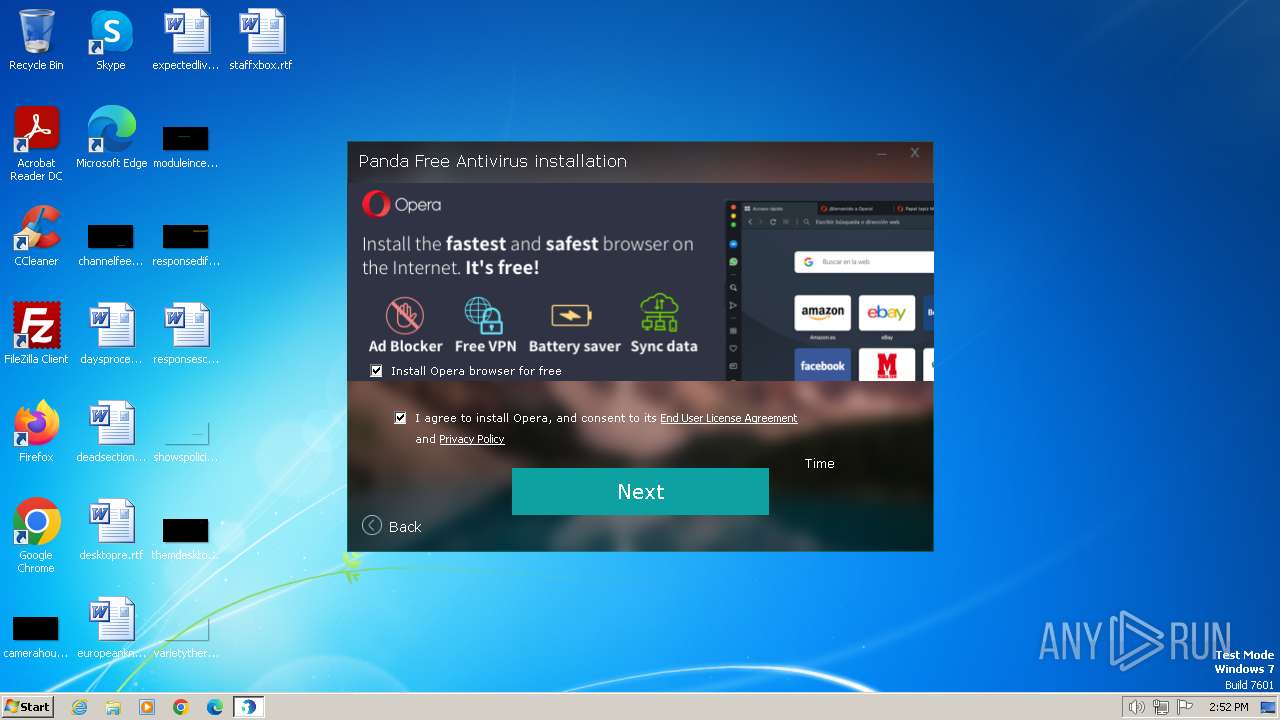The width and height of the screenshot is (1280, 720).
Task: Select the Recycle Bin desktop icon
Action: click(x=36, y=41)
